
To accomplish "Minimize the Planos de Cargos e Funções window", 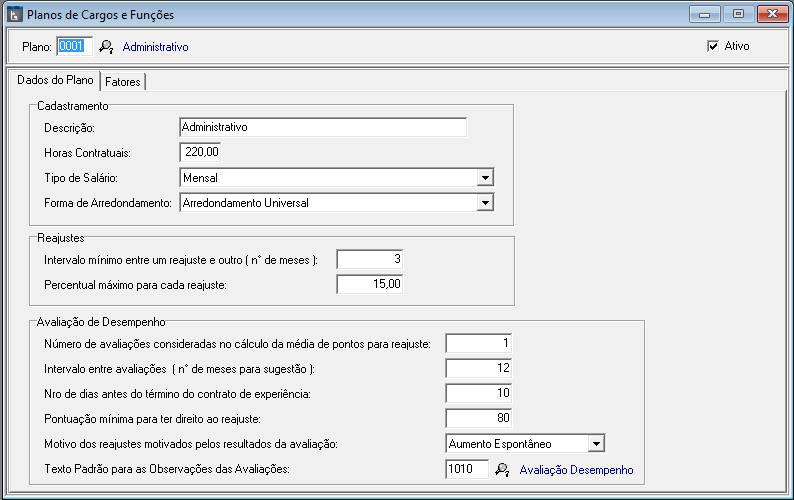I will click(x=704, y=14).
